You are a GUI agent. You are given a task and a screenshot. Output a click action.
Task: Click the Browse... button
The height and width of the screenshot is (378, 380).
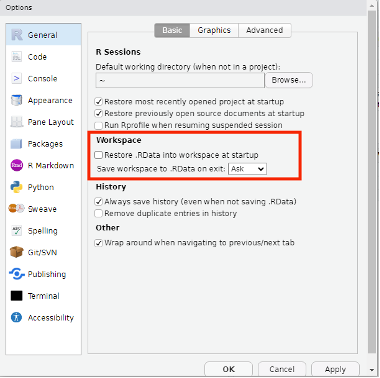289,80
